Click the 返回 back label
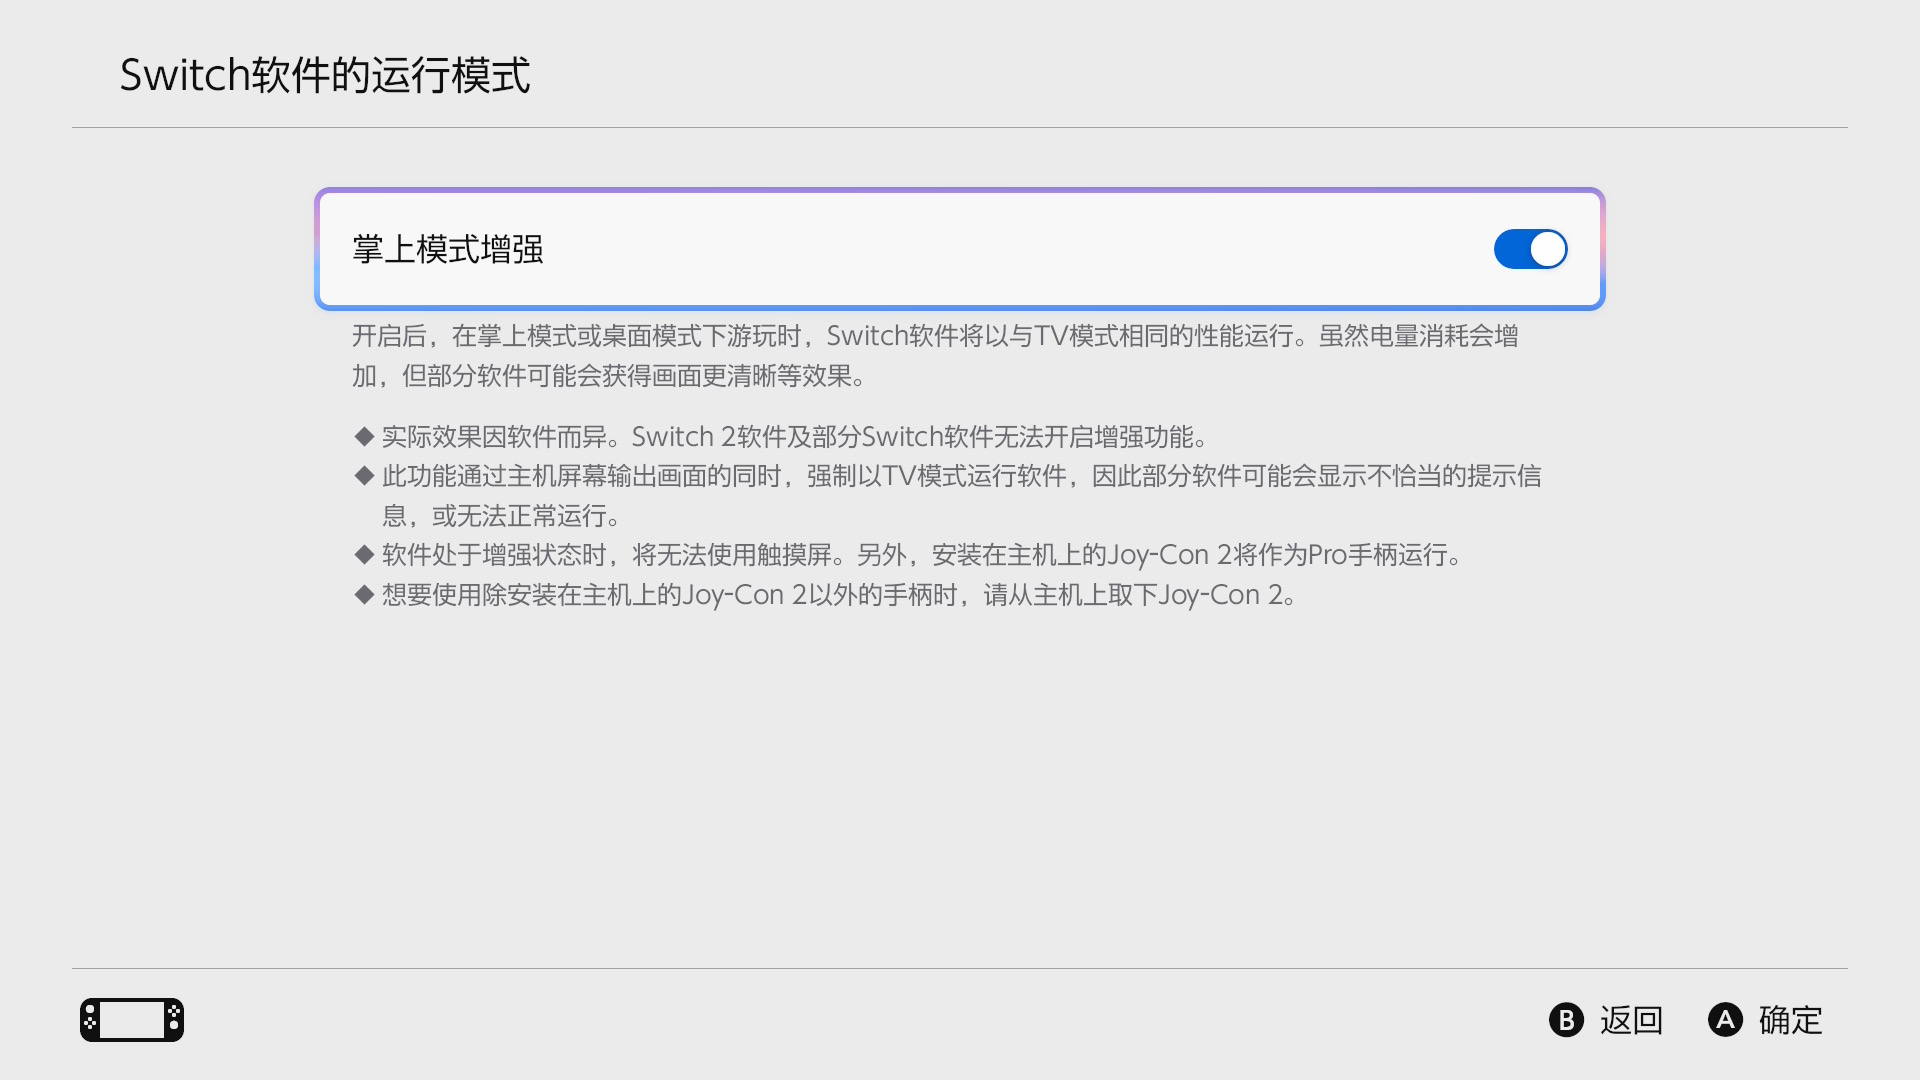 tap(1630, 1020)
